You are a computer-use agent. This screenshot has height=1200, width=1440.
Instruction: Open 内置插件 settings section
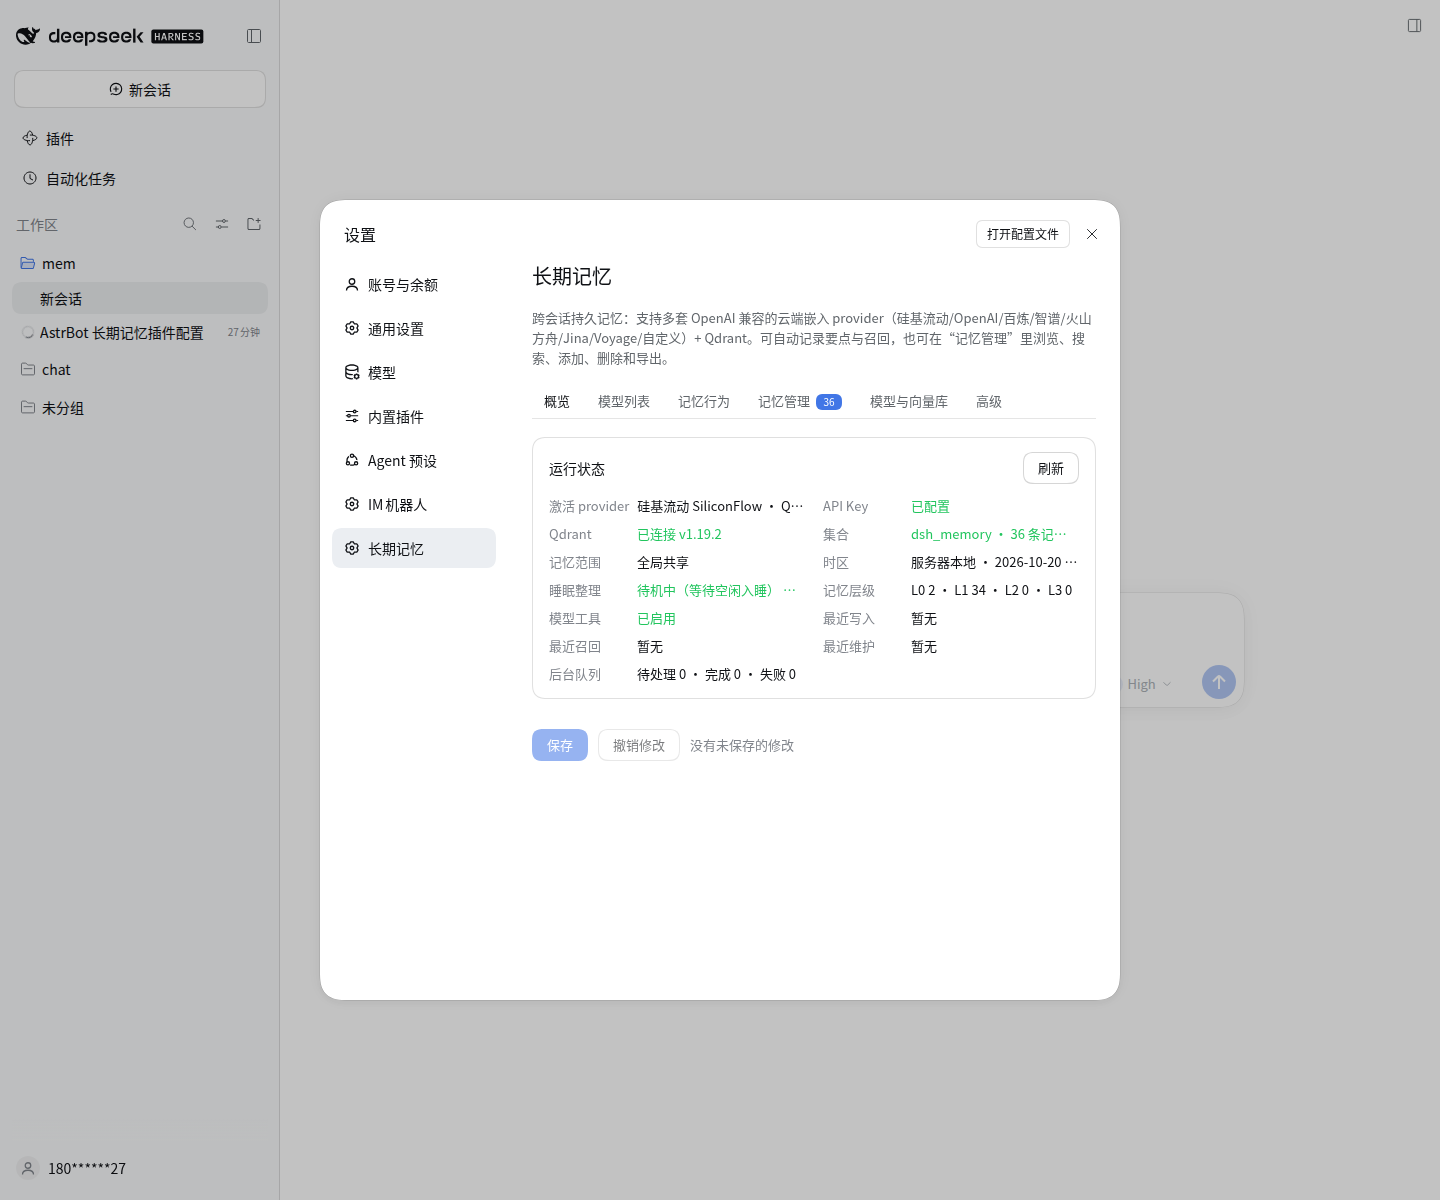tap(414, 417)
